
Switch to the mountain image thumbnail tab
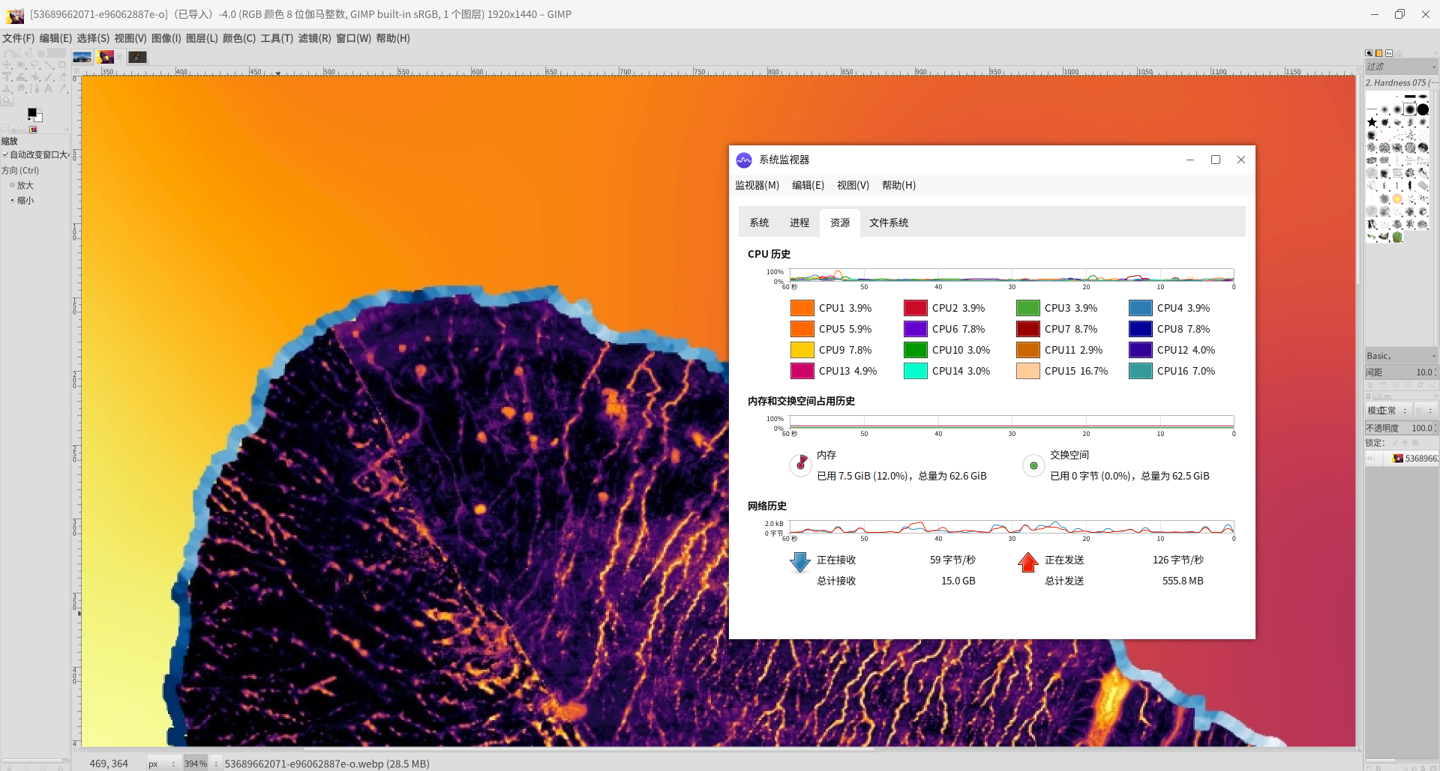click(82, 57)
